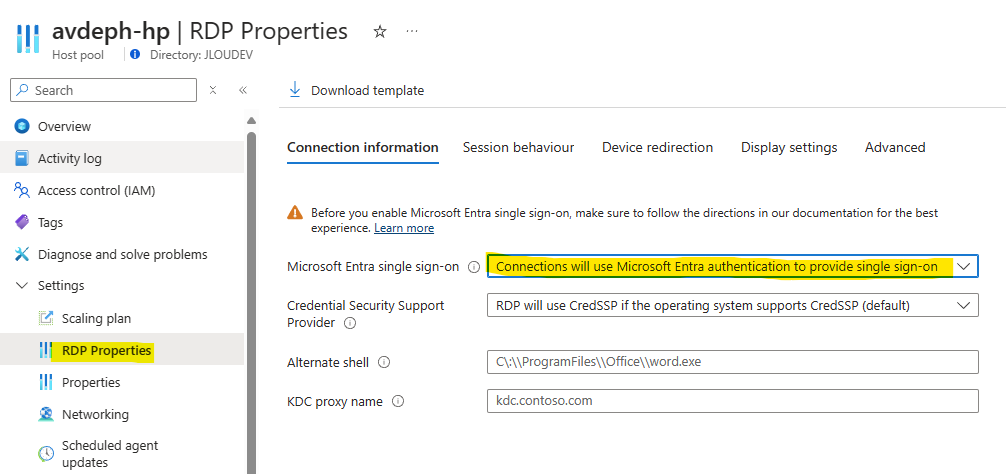The height and width of the screenshot is (474, 1006).
Task: Open the more options ellipsis menu
Action: [412, 31]
